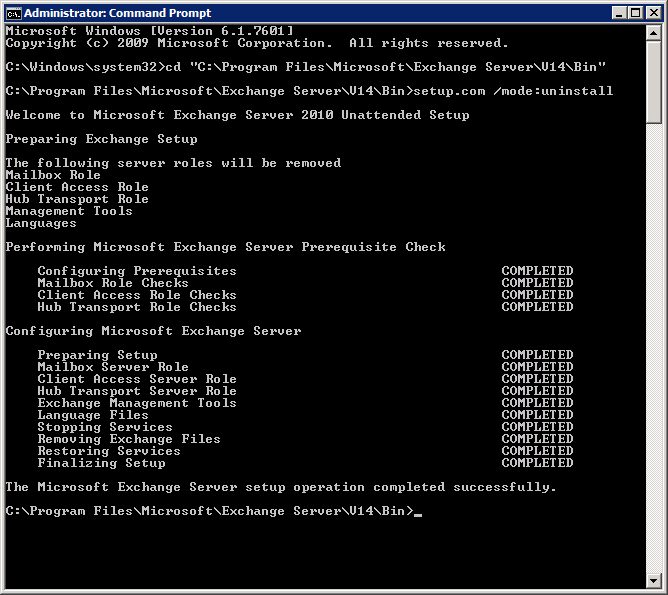Click the 'Client Access Role Checks' step text

[x=137, y=295]
